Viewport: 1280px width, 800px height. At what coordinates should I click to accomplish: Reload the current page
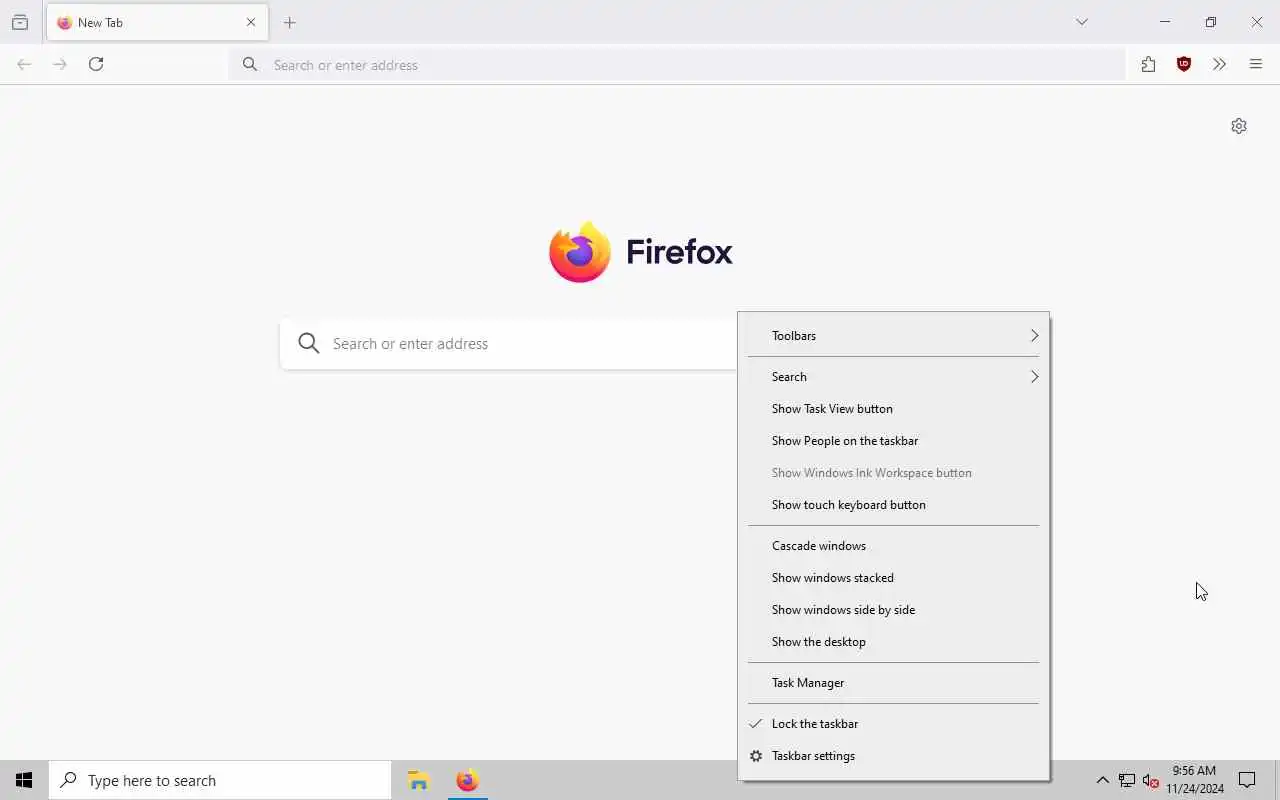tap(96, 64)
